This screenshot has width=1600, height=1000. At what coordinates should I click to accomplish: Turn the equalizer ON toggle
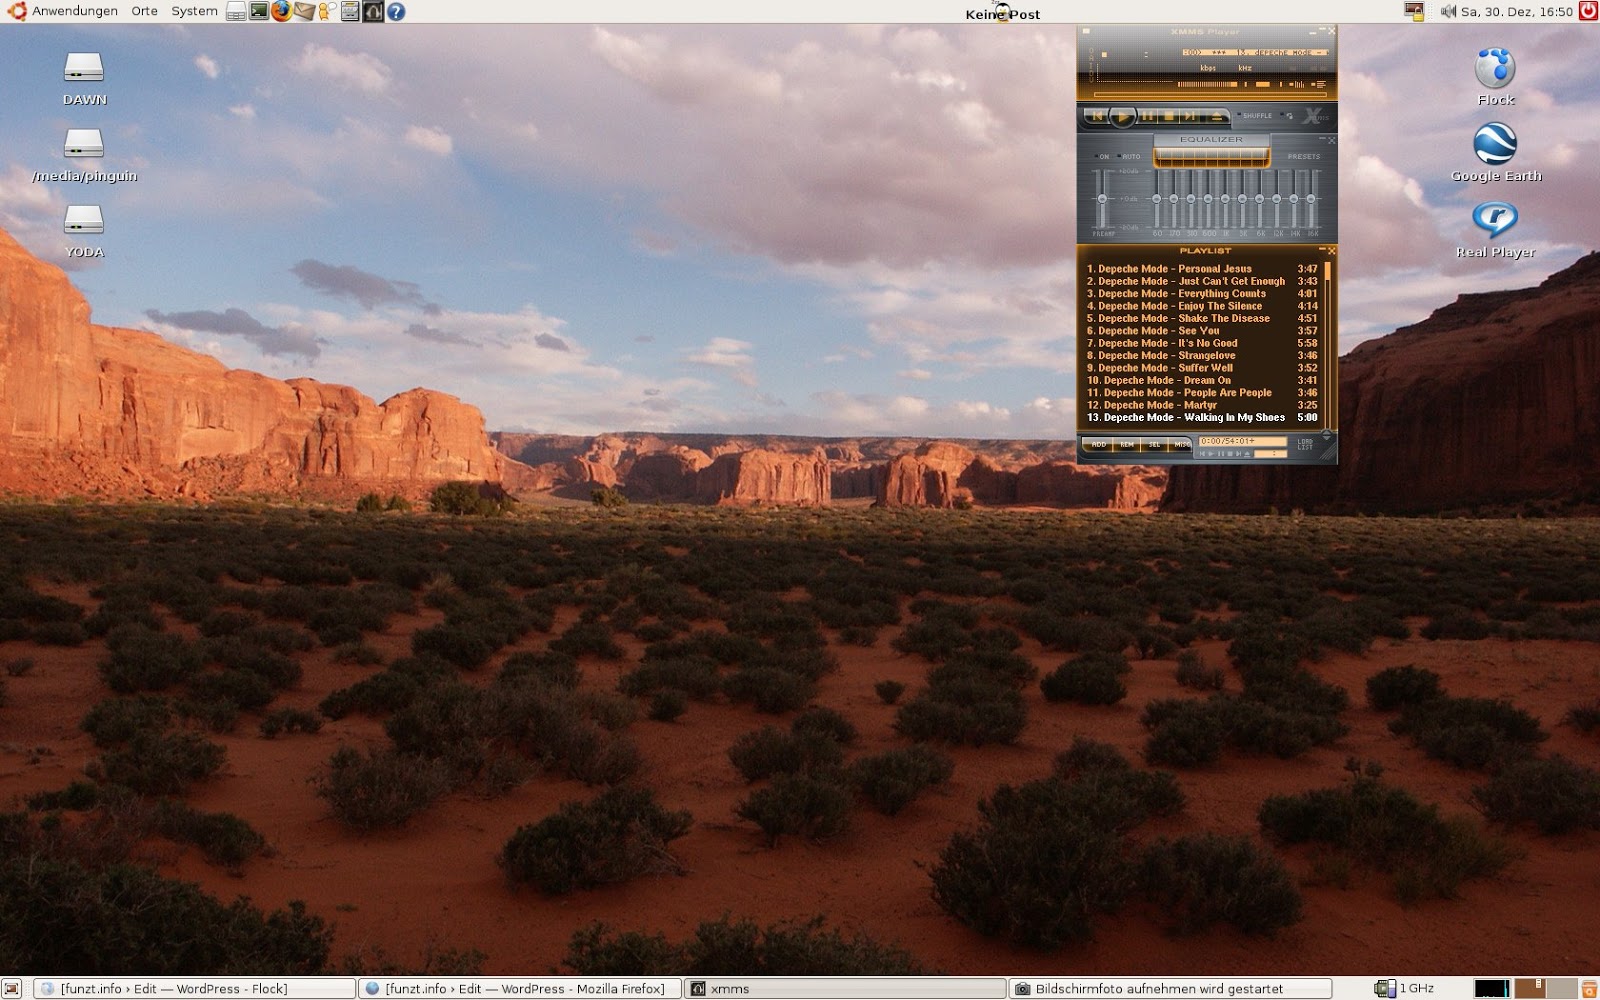[1102, 157]
